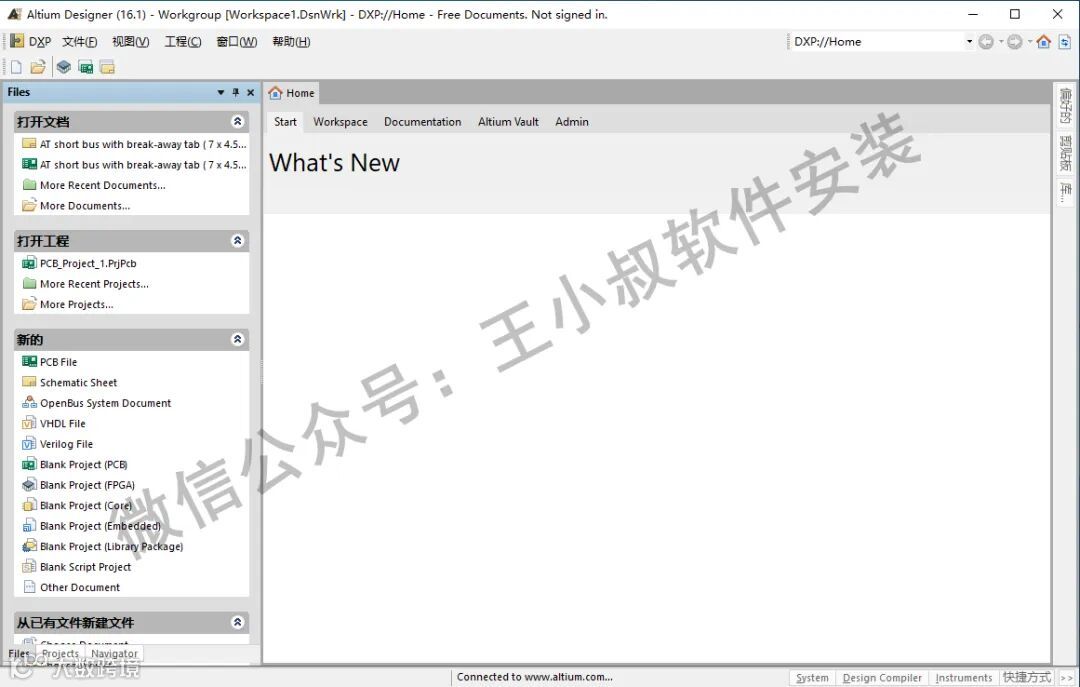
Task: Switch to the Workspace tab
Action: click(340, 122)
